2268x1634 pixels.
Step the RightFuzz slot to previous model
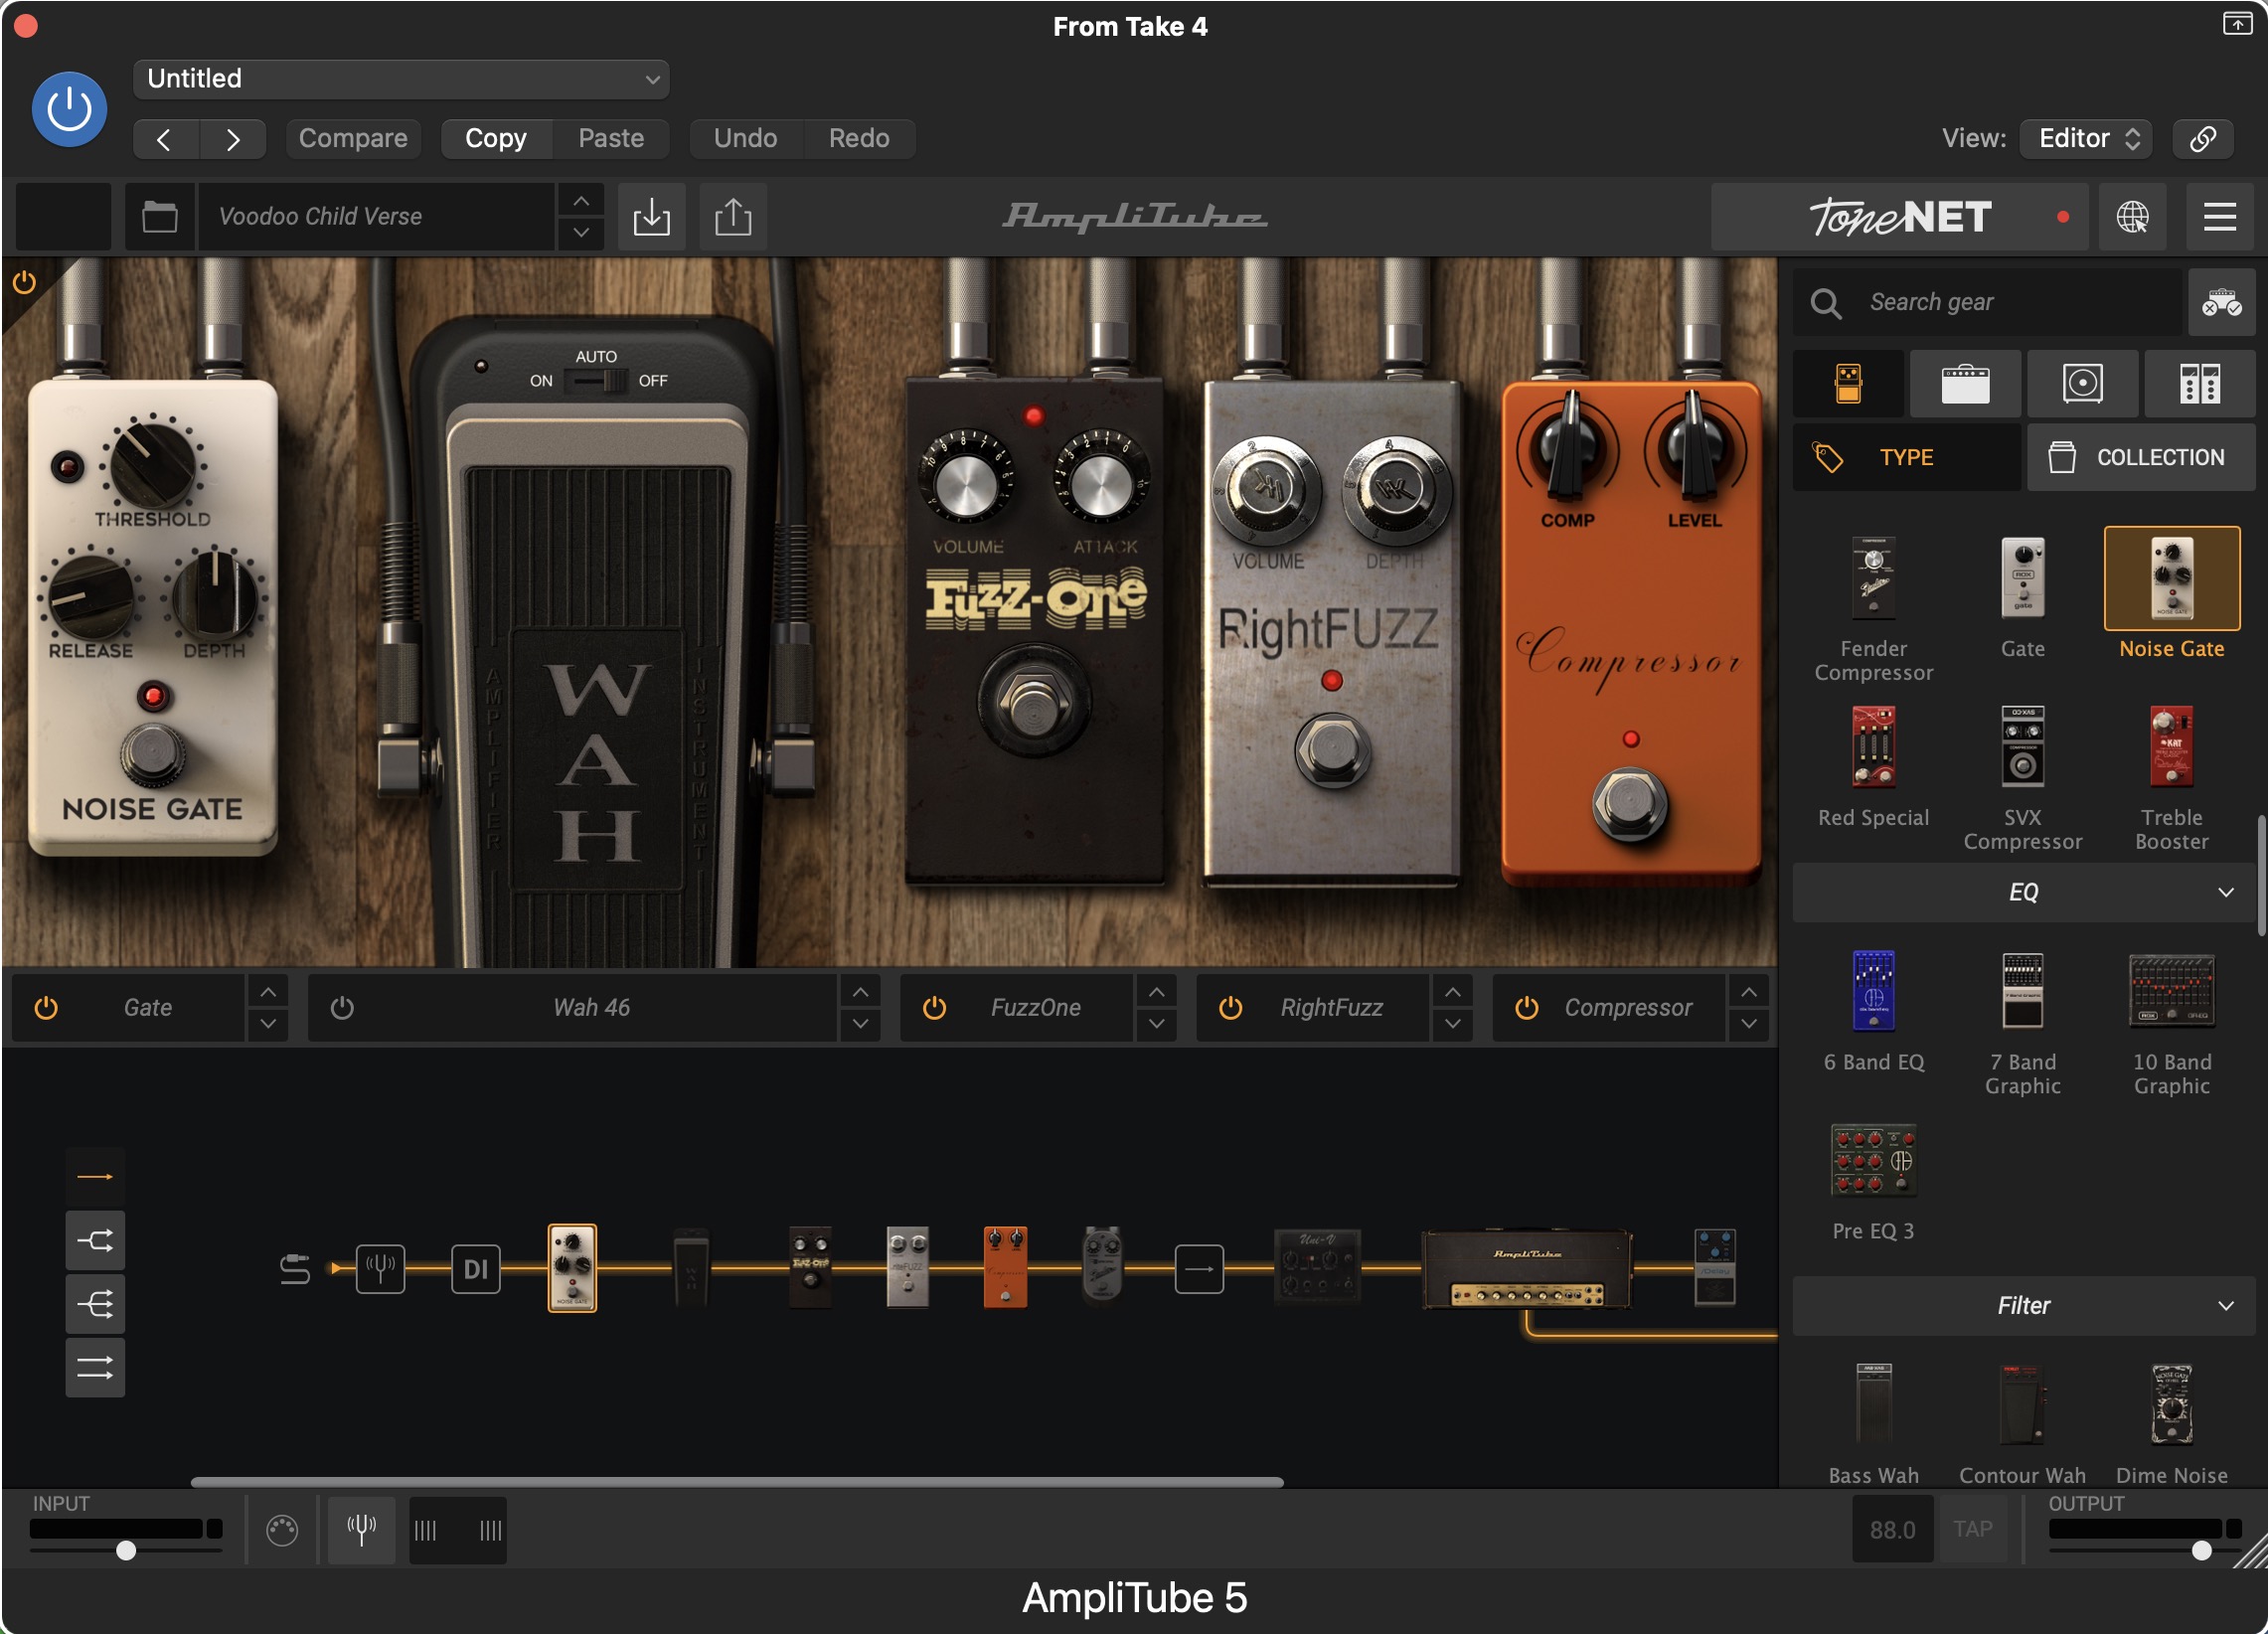click(1452, 992)
